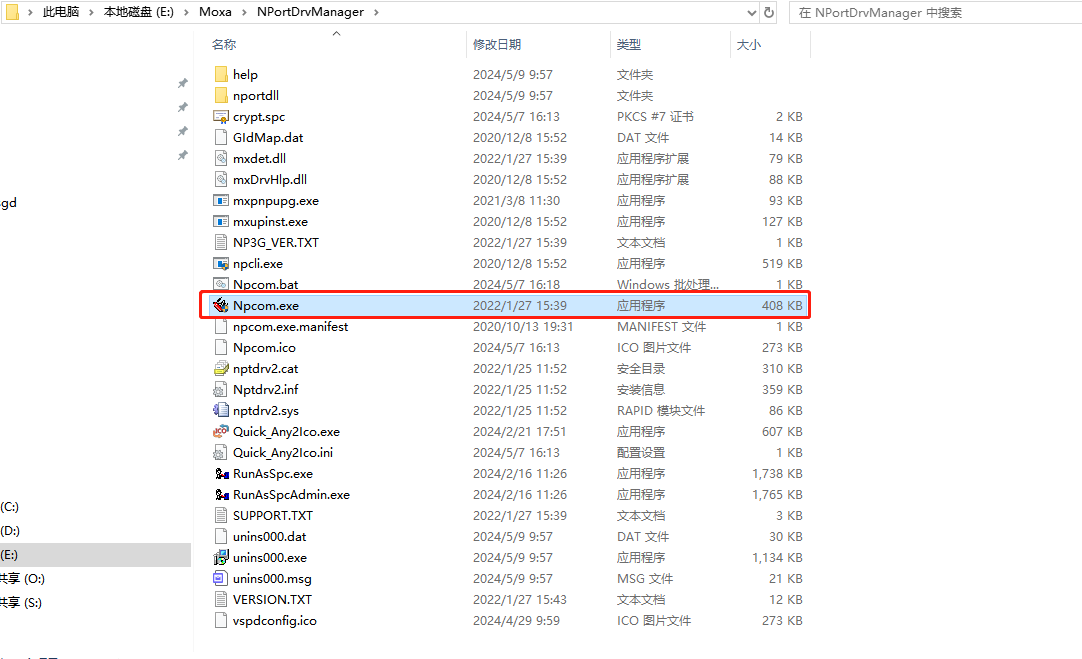Click the RAPID 模块文件 type cell

point(660,411)
